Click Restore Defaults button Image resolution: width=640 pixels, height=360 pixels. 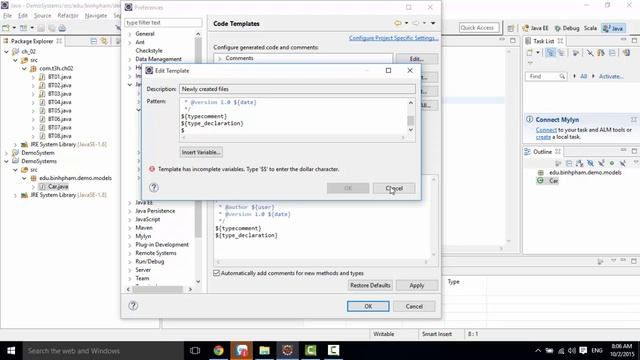370,285
